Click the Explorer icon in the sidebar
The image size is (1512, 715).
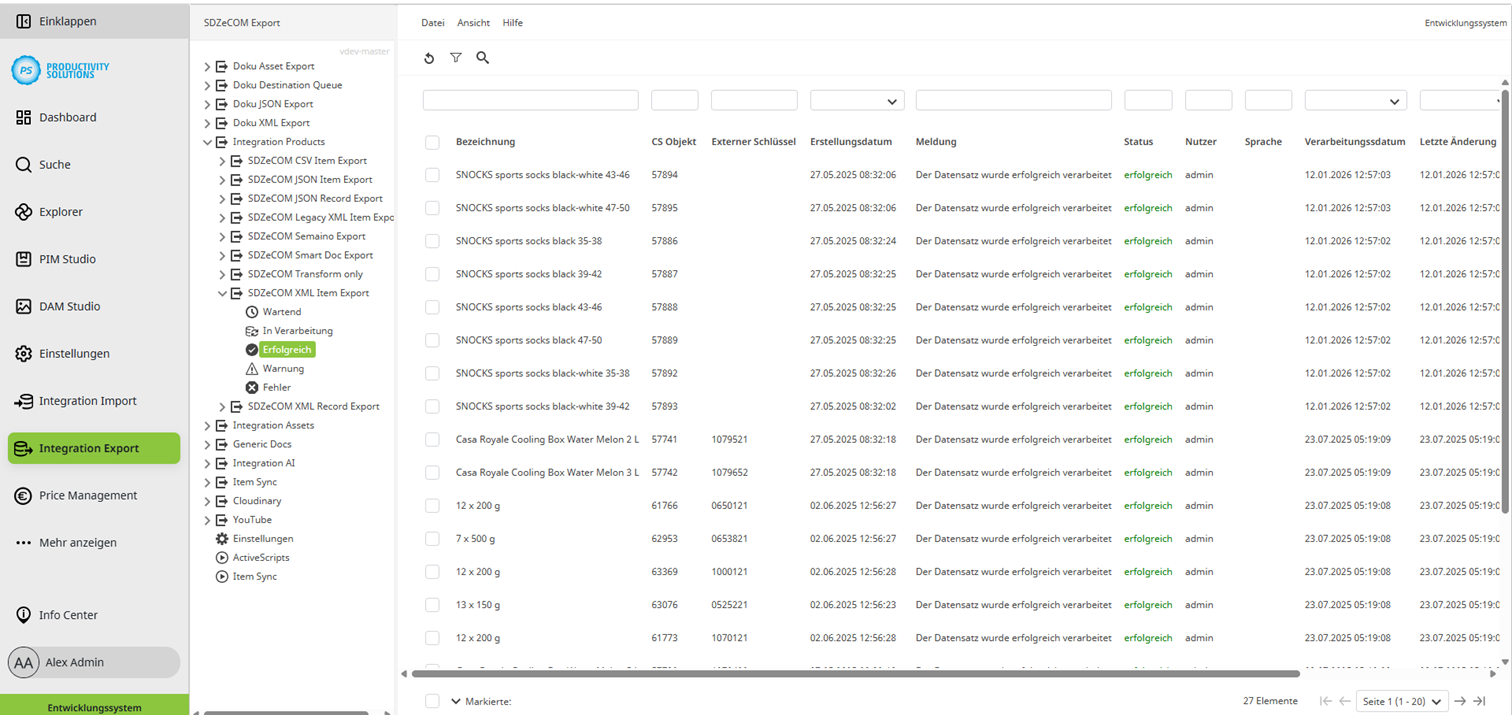pyautogui.click(x=59, y=211)
